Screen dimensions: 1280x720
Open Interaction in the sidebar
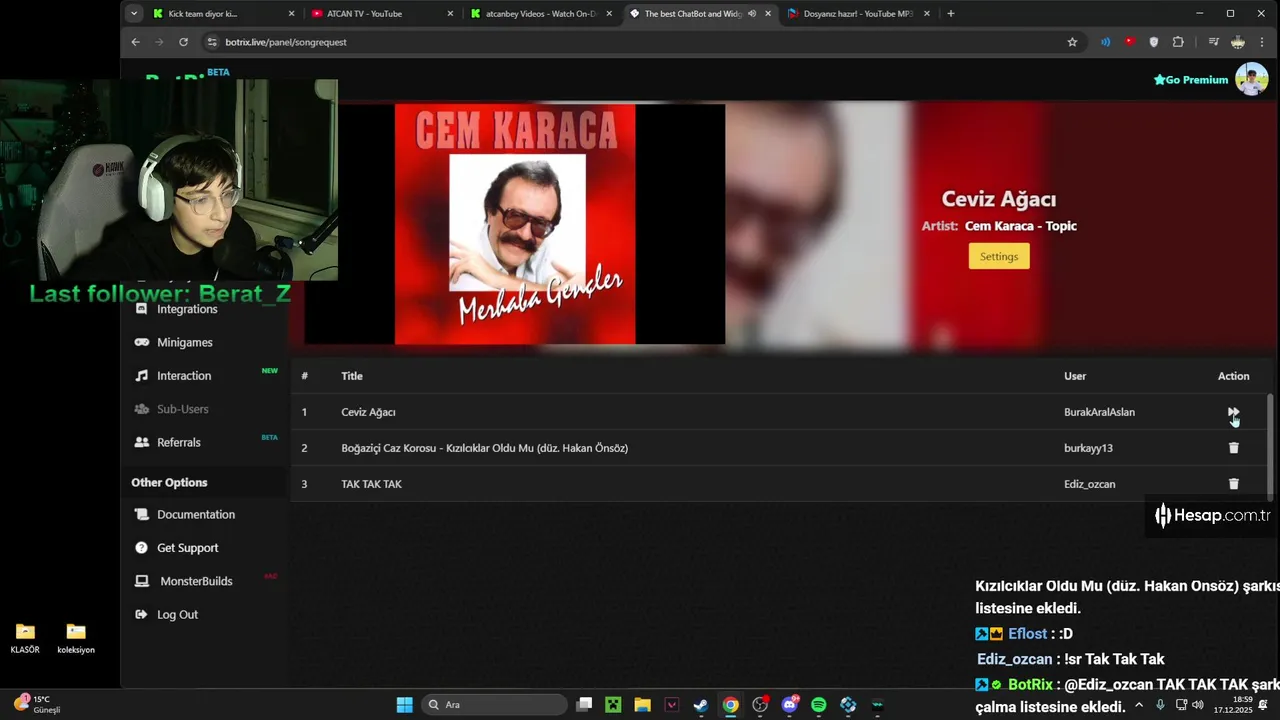[184, 376]
